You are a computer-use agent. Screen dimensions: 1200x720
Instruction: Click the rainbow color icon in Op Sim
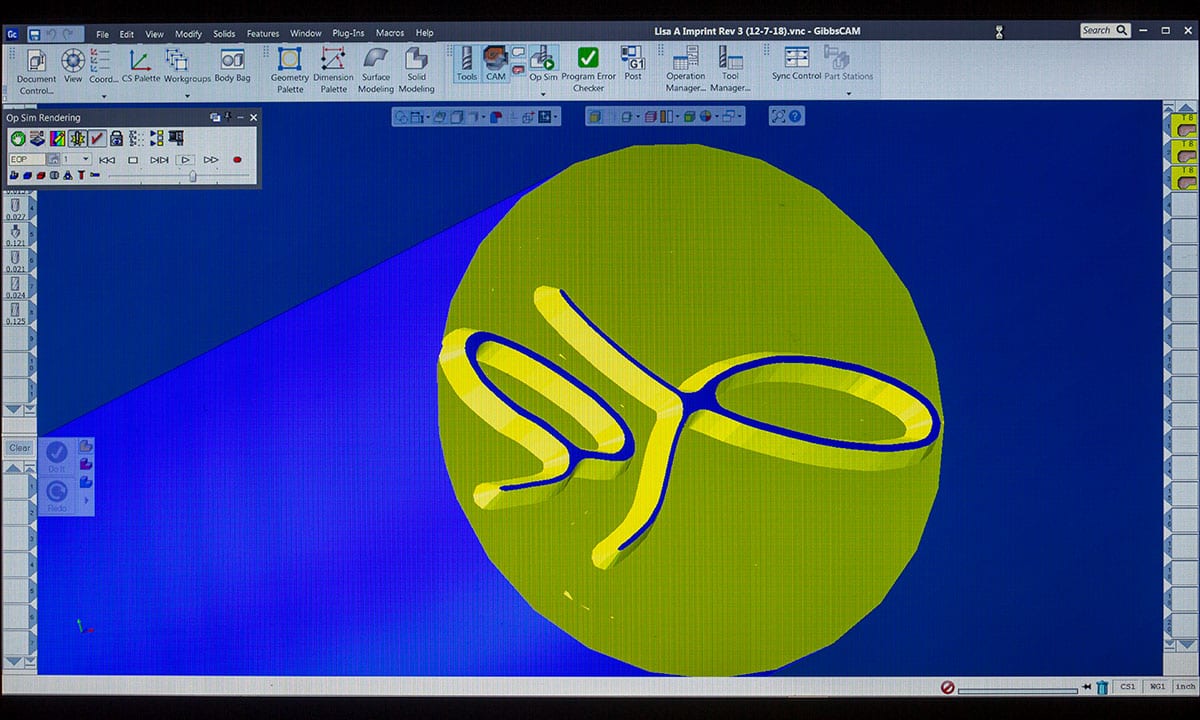point(58,138)
